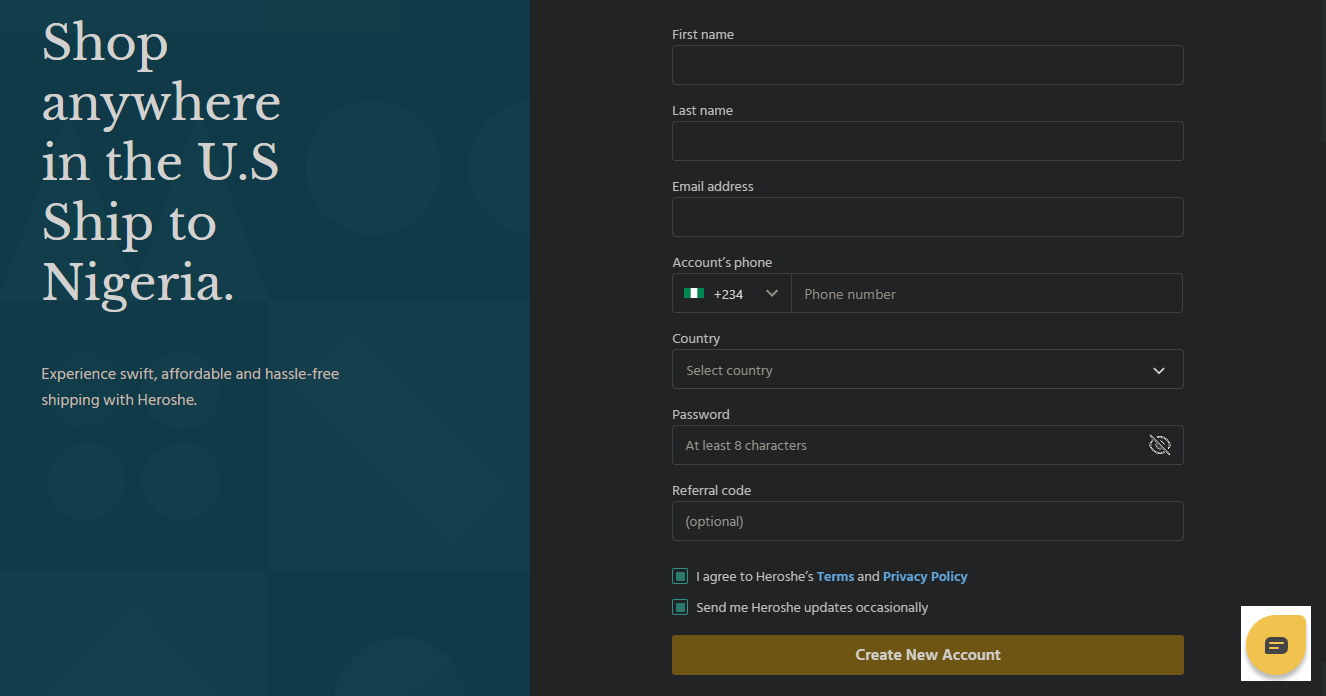The width and height of the screenshot is (1326, 696).
Task: Click the 'Send me Heroshe updates occasionally' text
Action: (x=812, y=607)
